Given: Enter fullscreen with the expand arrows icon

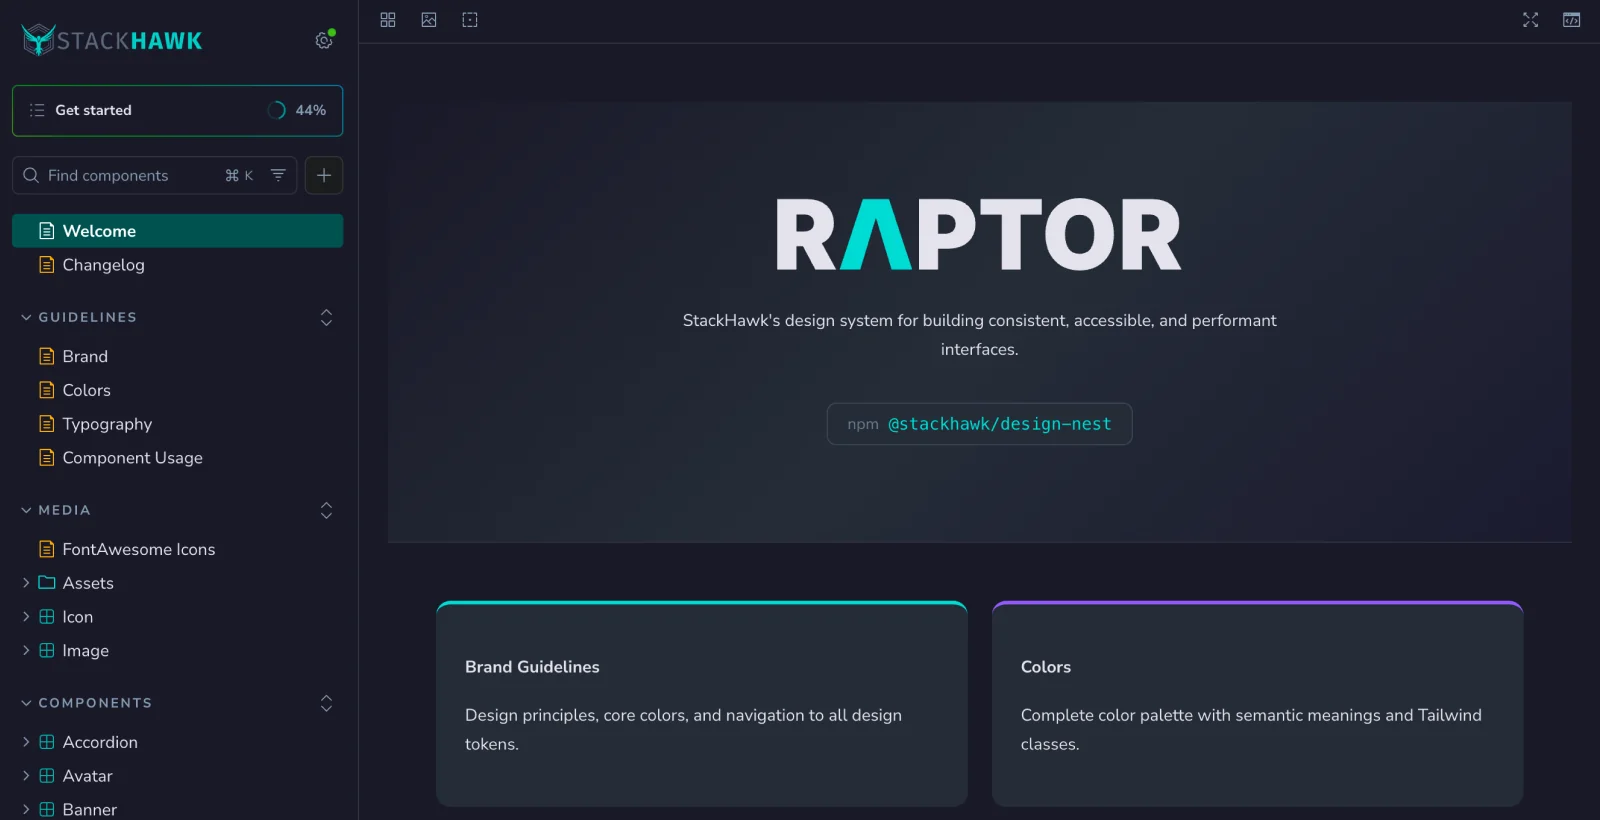Looking at the screenshot, I should tap(1530, 20).
